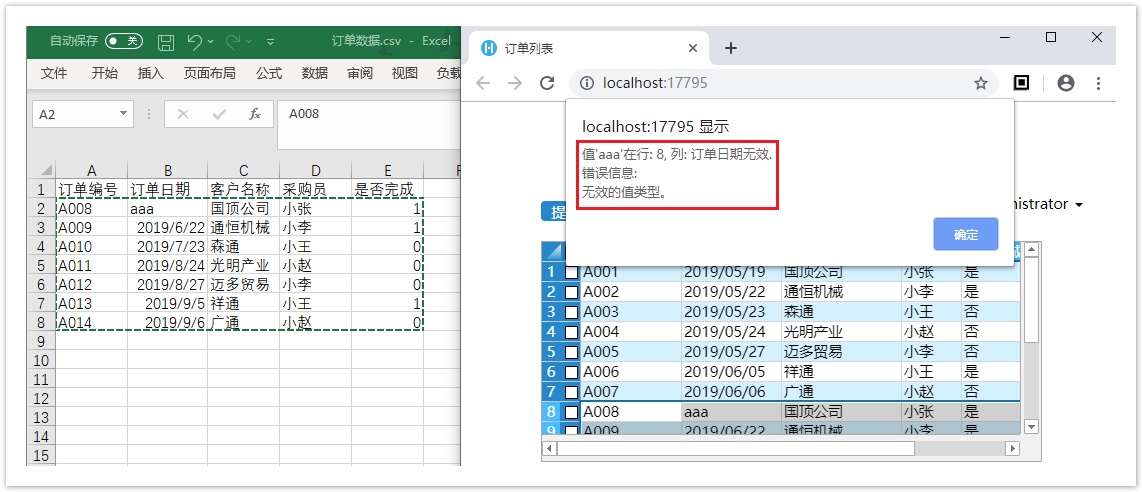The image size is (1142, 492).
Task: Check the checkbox for order A002
Action: [571, 292]
